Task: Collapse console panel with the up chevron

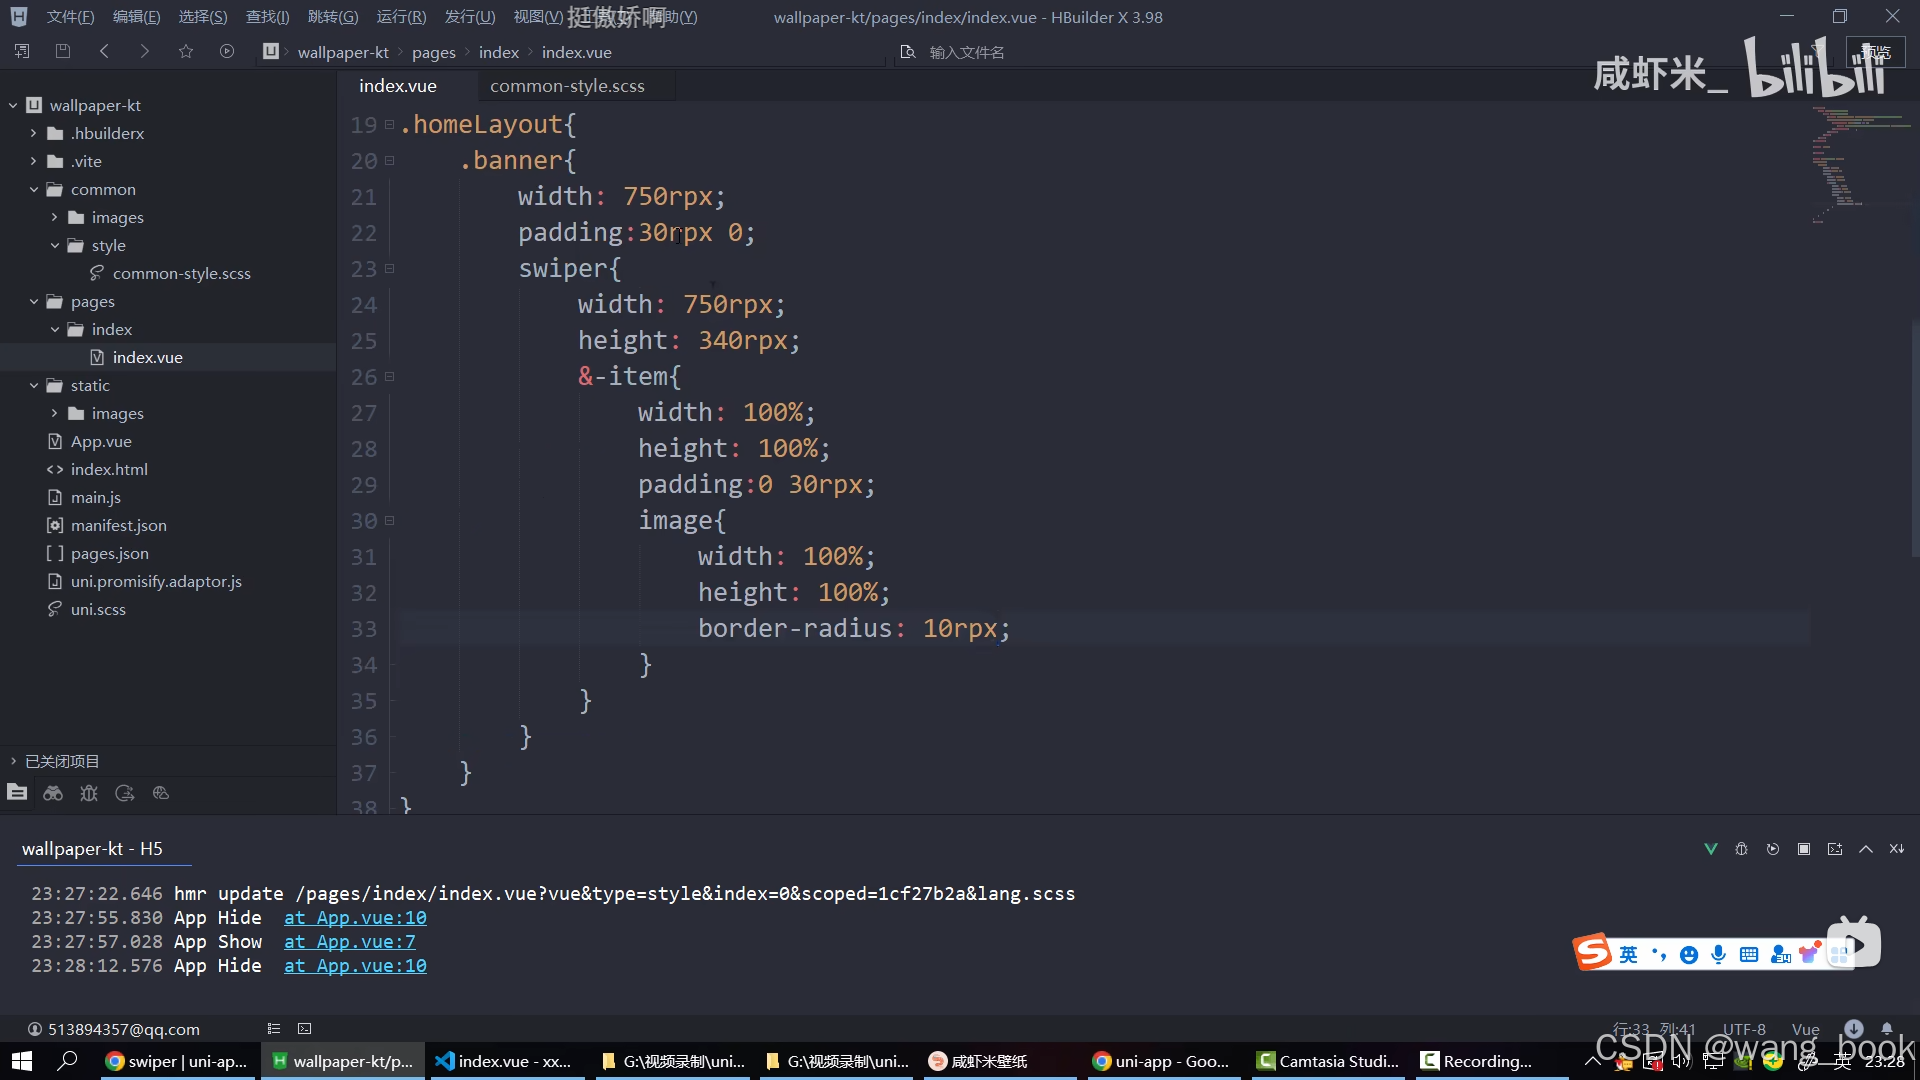Action: 1866,849
